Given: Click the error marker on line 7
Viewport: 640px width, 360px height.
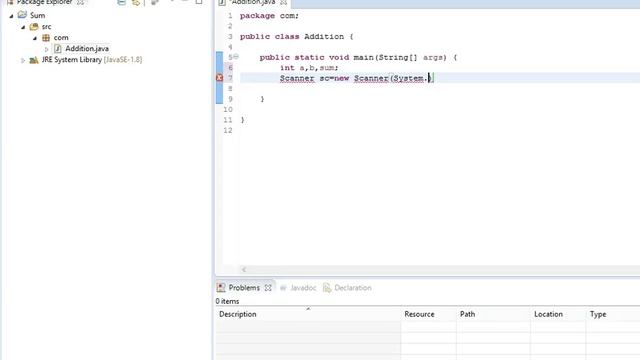Looking at the screenshot, I should coord(219,78).
